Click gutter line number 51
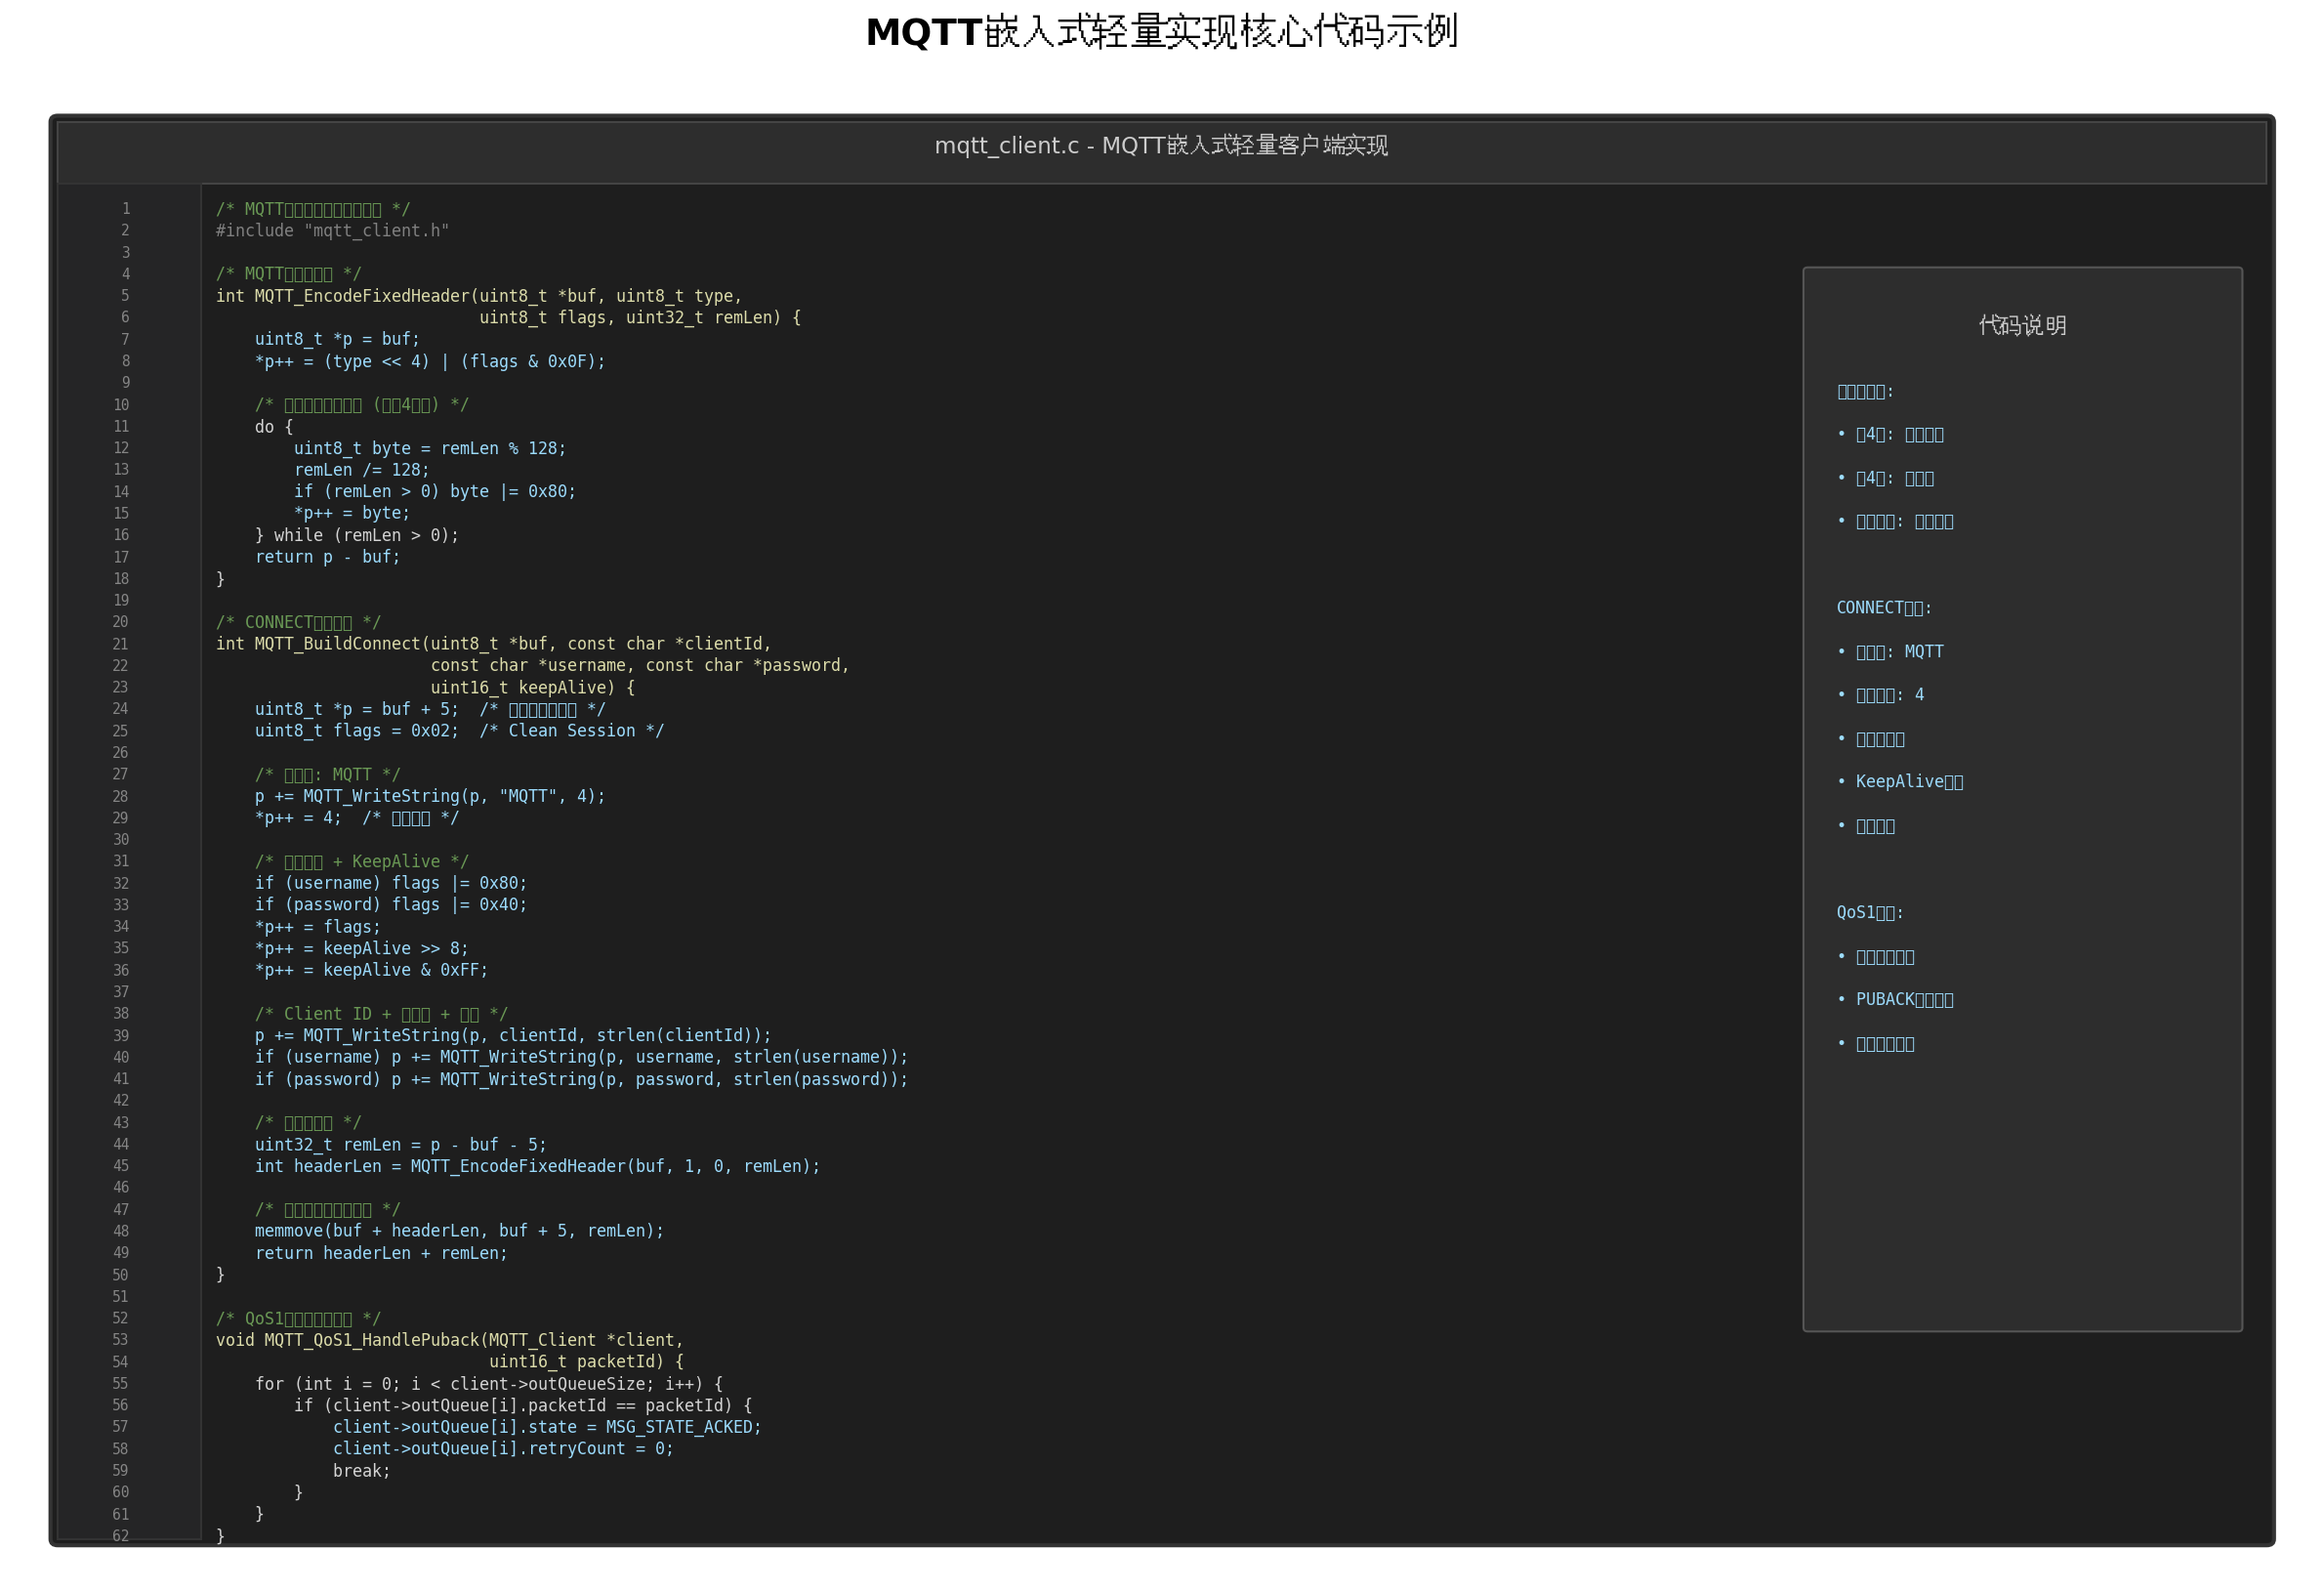This screenshot has height=1591, width=2324. [121, 1296]
